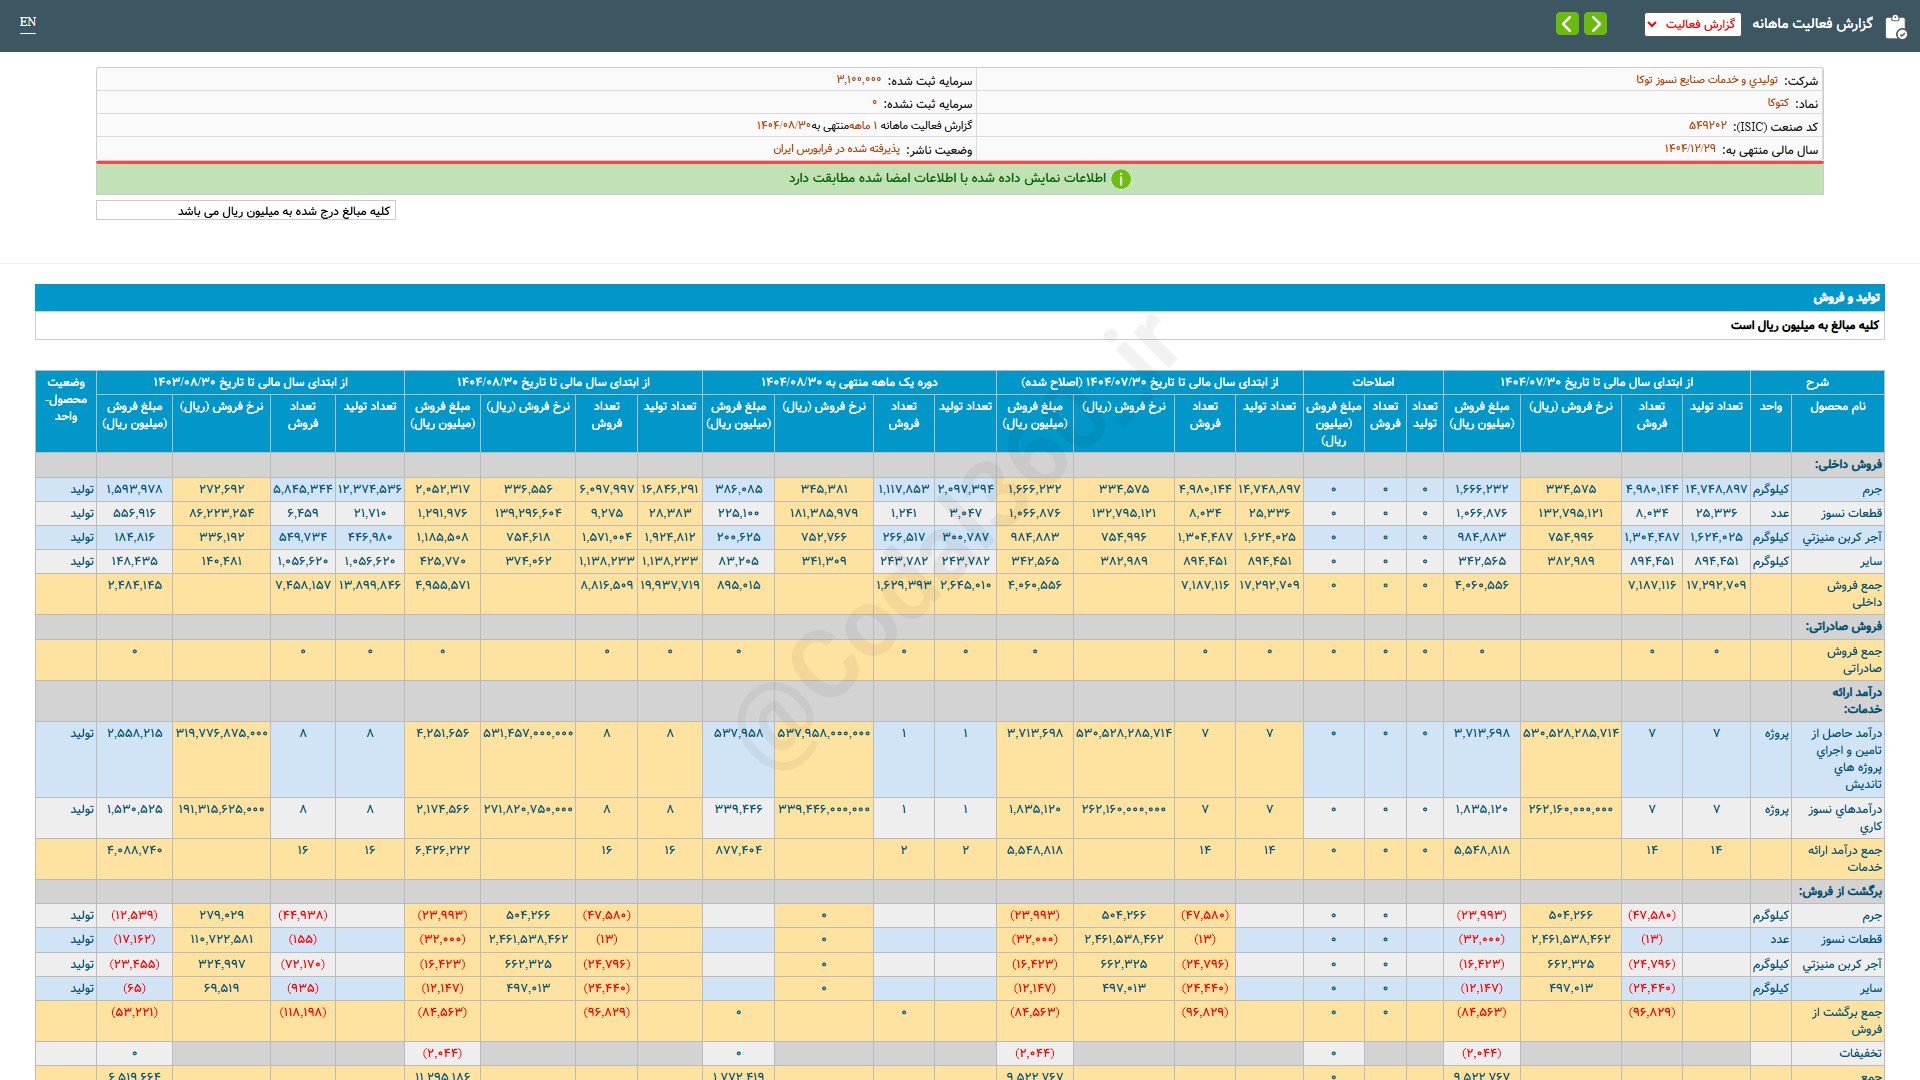
Task: Open the گزارش فعالیت dropdown
Action: 1692,24
